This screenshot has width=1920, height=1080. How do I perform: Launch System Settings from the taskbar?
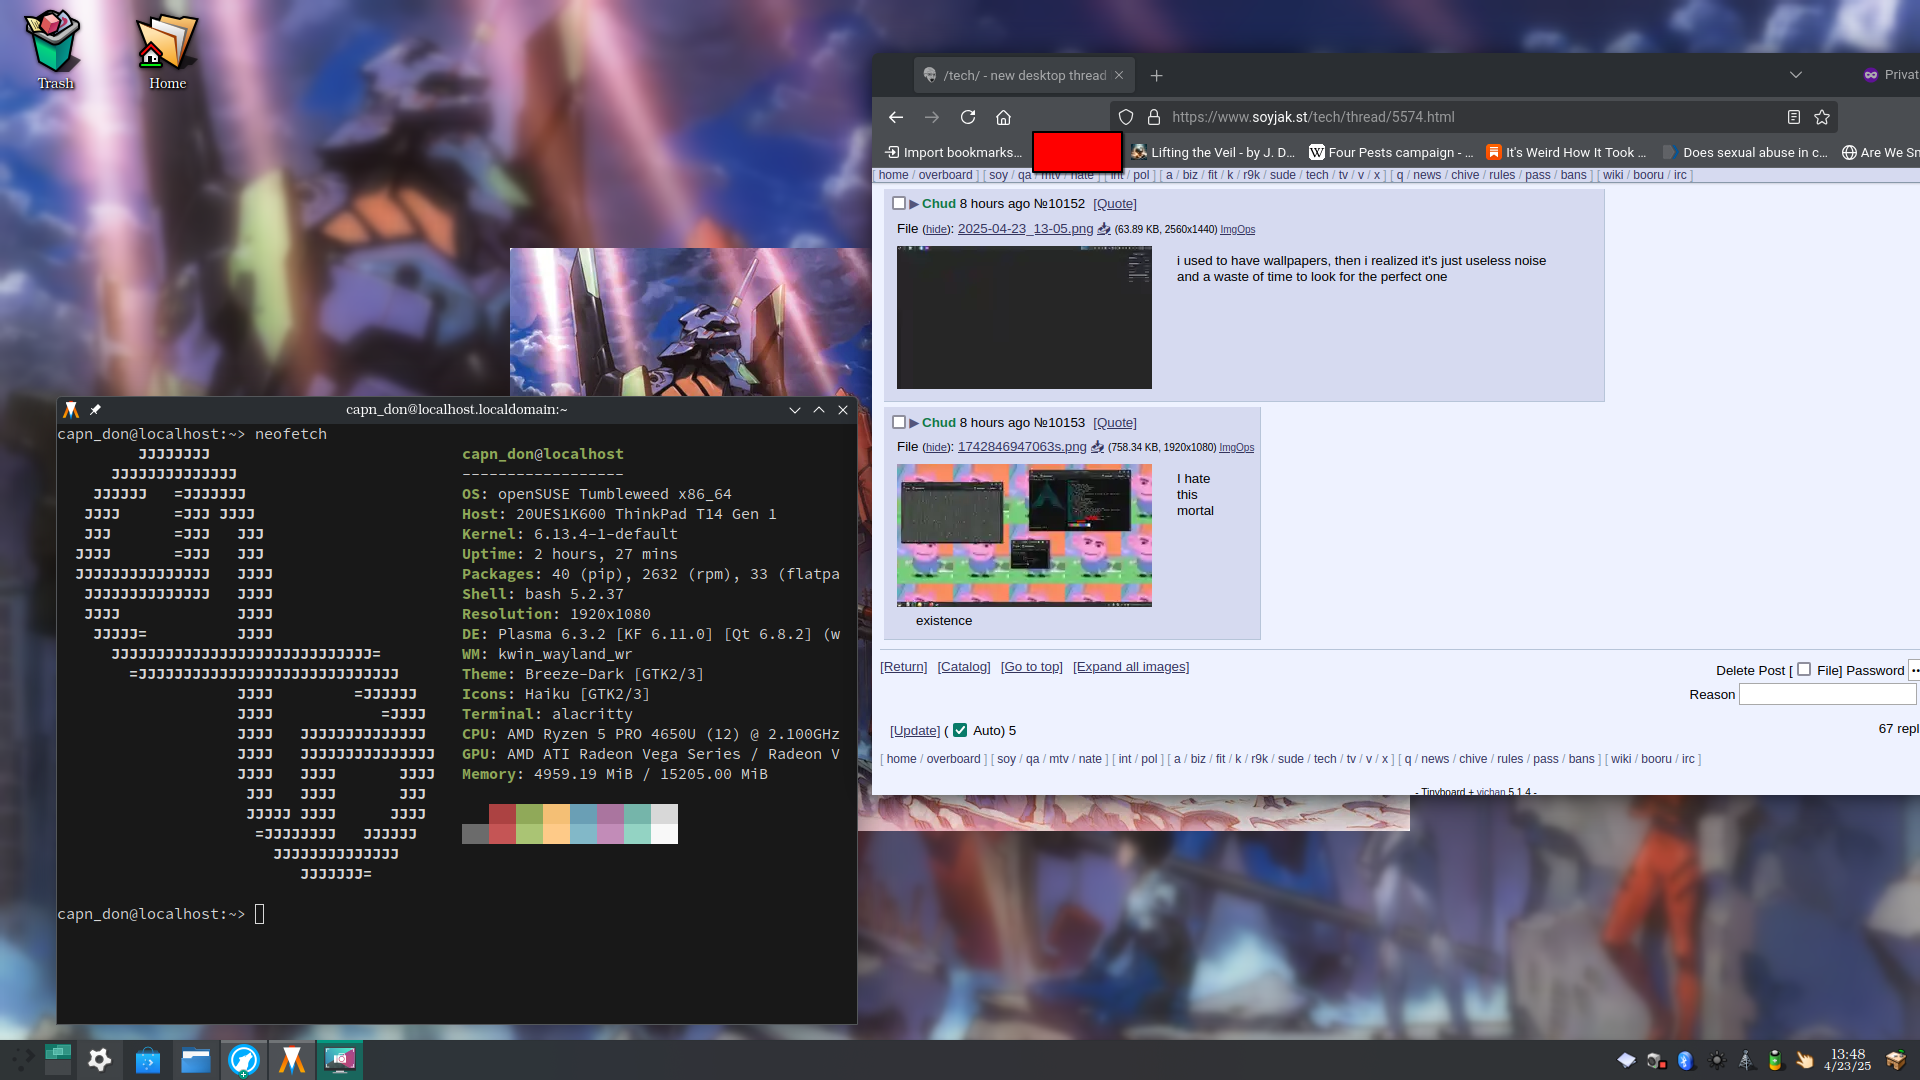point(100,1059)
